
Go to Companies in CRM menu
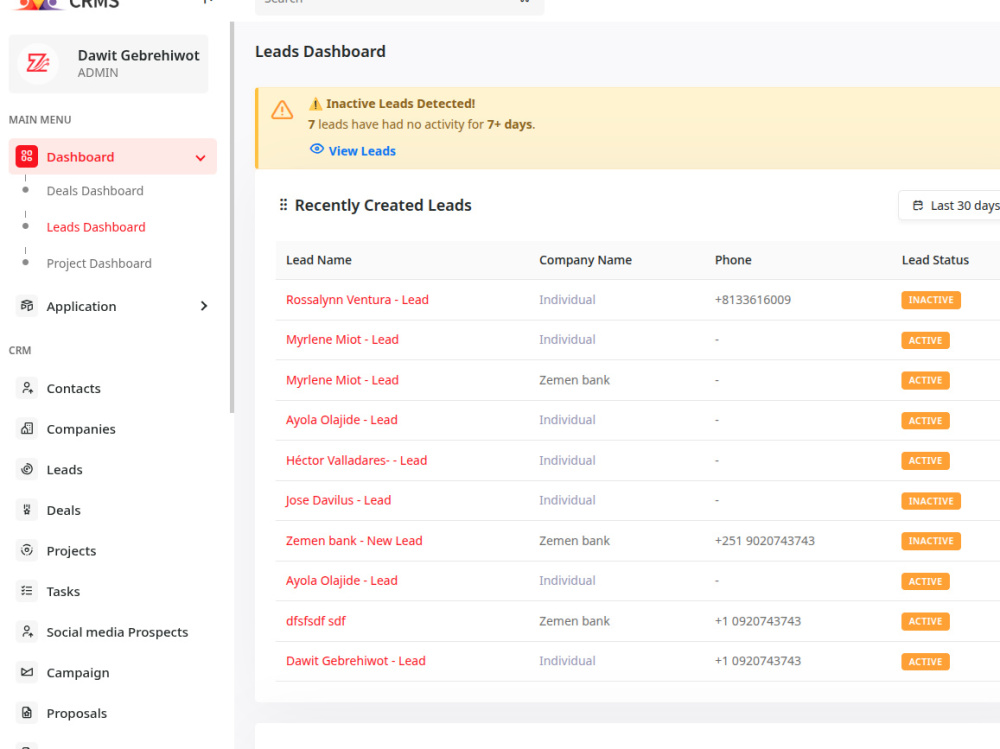point(81,429)
